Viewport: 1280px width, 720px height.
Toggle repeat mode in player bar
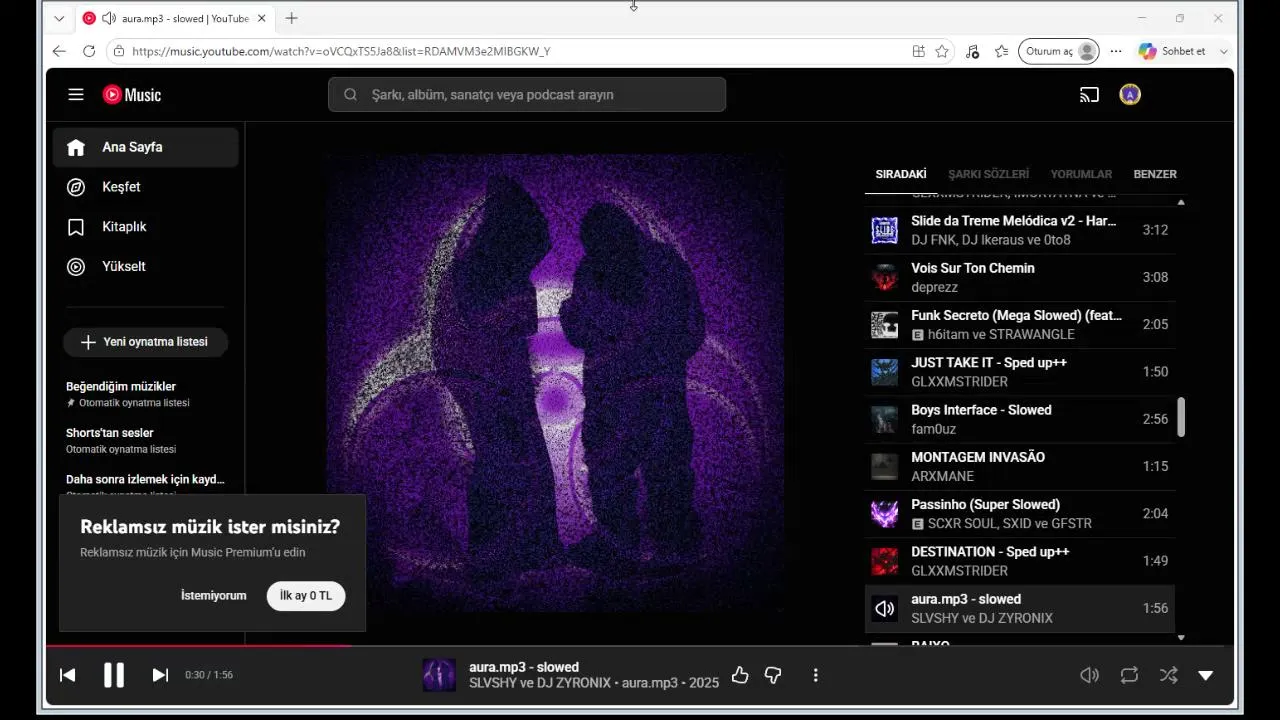[x=1129, y=675]
